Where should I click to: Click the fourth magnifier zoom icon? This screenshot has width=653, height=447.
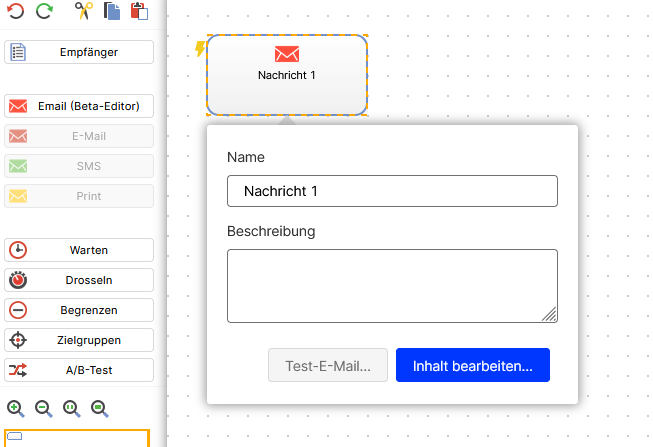coord(100,408)
